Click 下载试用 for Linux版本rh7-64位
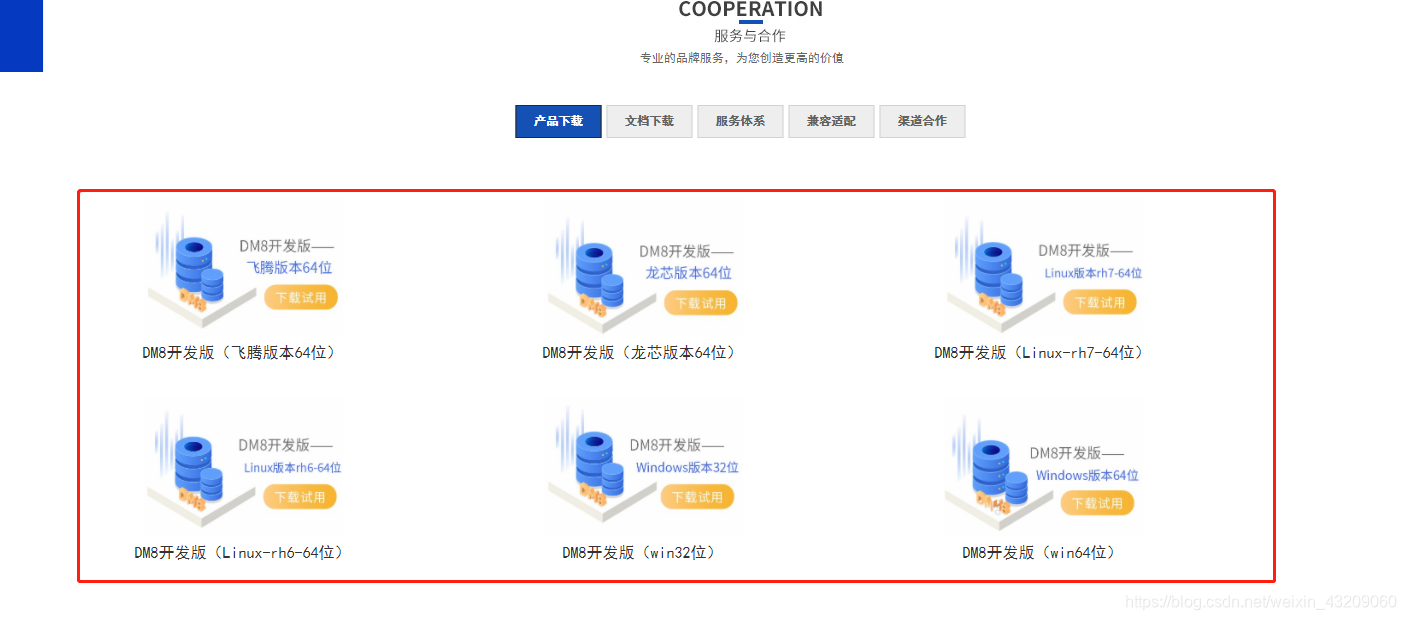 (x=1100, y=302)
